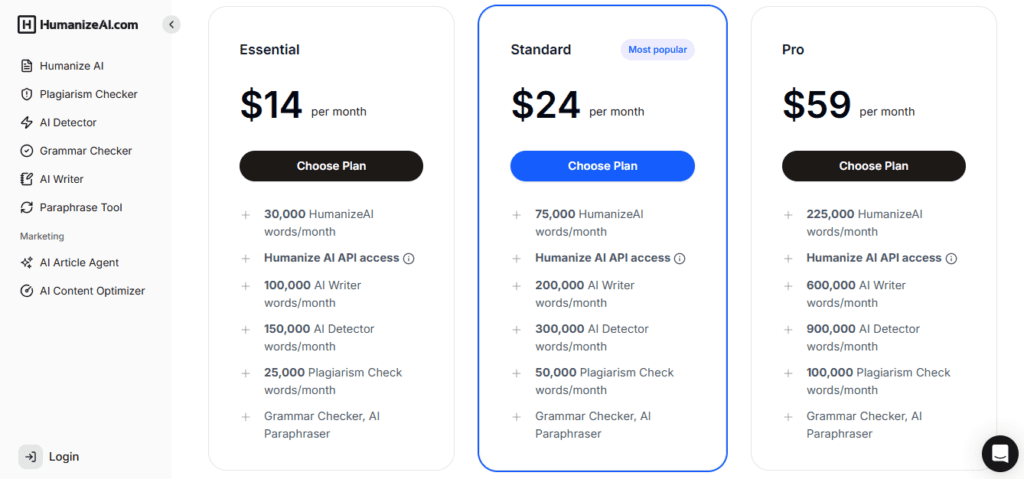This screenshot has height=479, width=1024.
Task: Open the chat widget bubble
Action: [999, 453]
